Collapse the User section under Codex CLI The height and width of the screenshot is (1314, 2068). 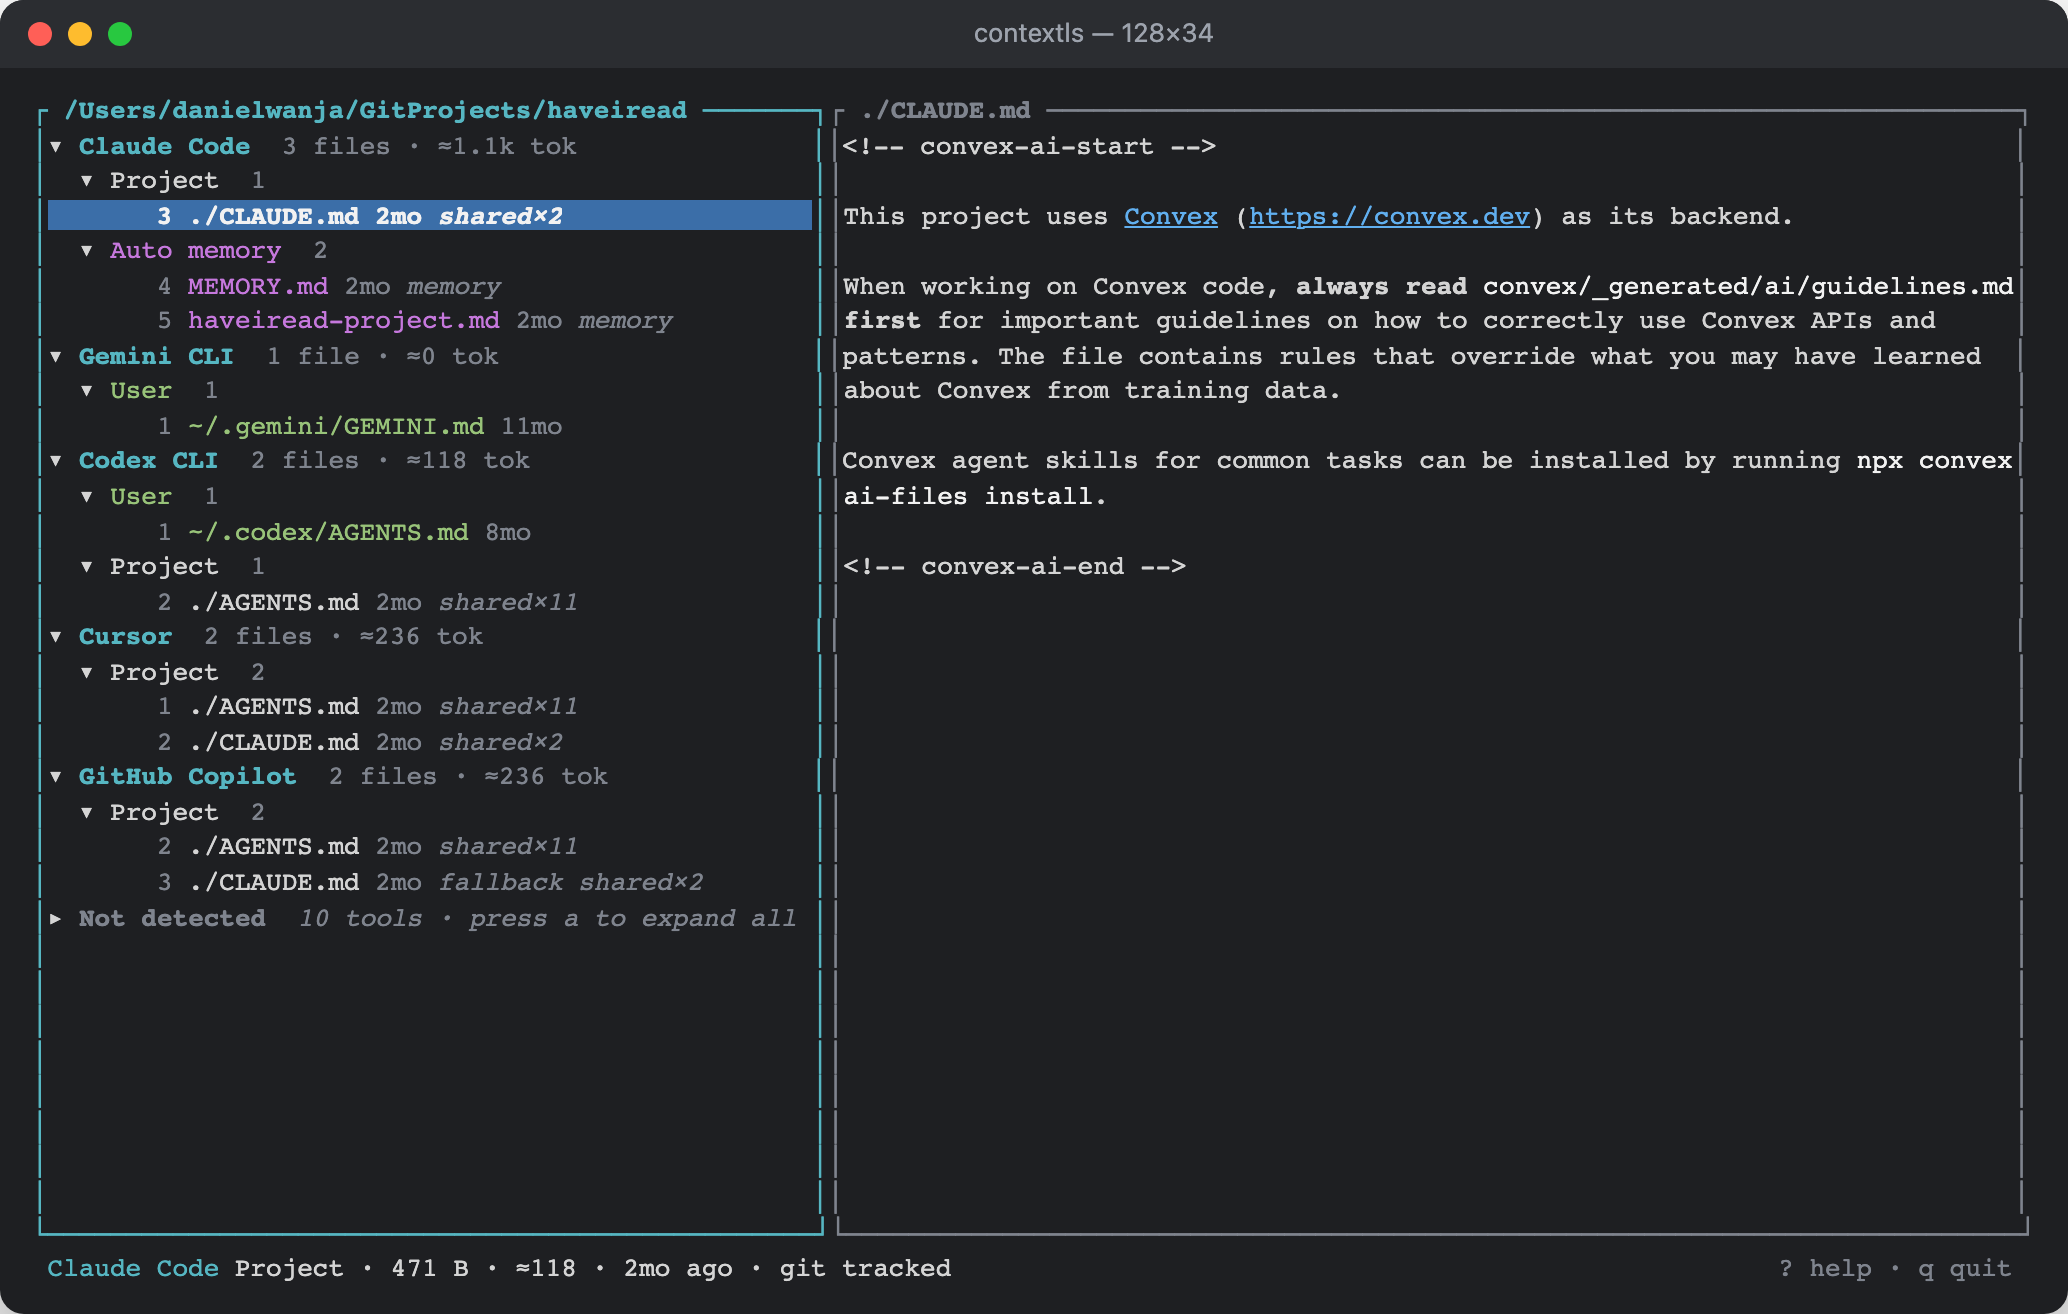click(87, 497)
